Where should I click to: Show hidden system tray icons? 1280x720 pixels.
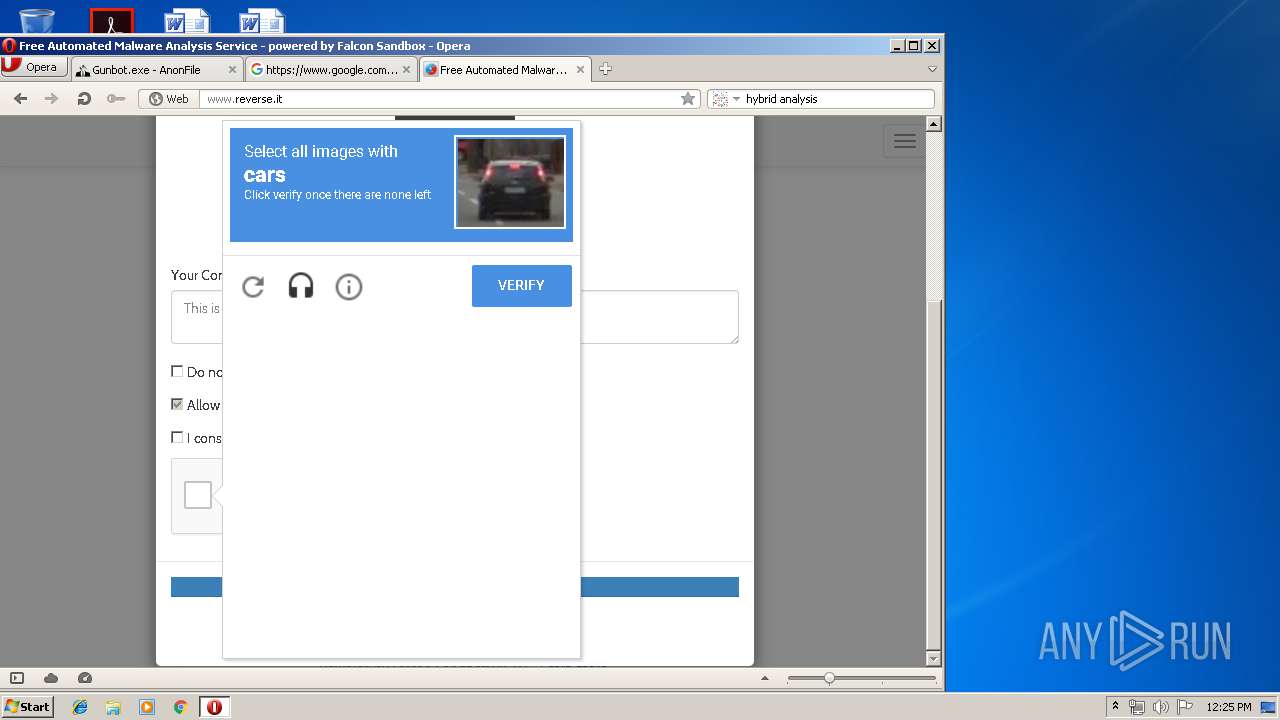click(x=1115, y=706)
